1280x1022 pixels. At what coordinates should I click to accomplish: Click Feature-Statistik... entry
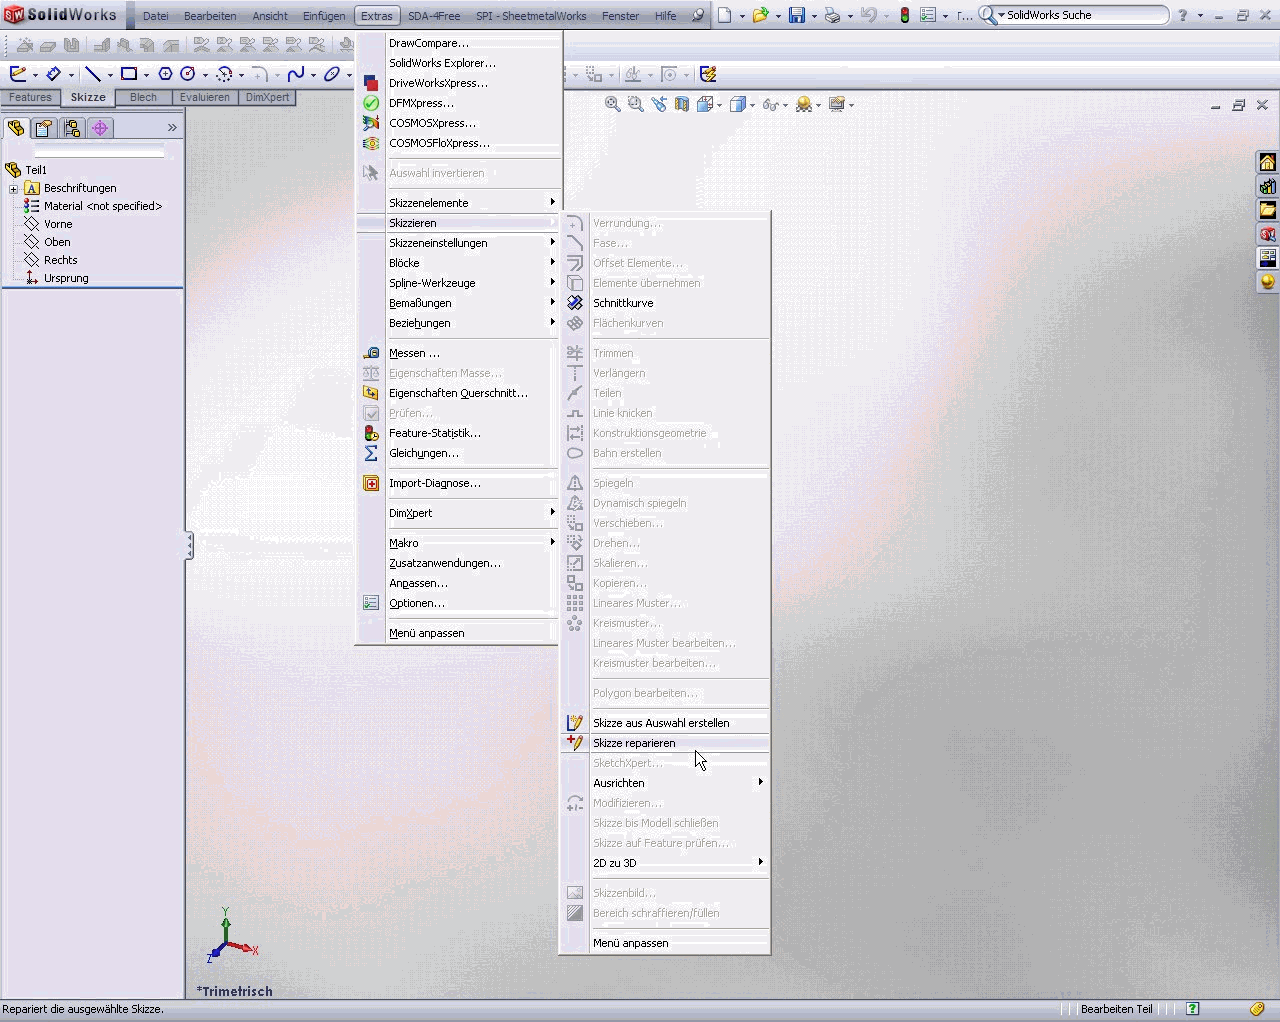click(x=459, y=433)
